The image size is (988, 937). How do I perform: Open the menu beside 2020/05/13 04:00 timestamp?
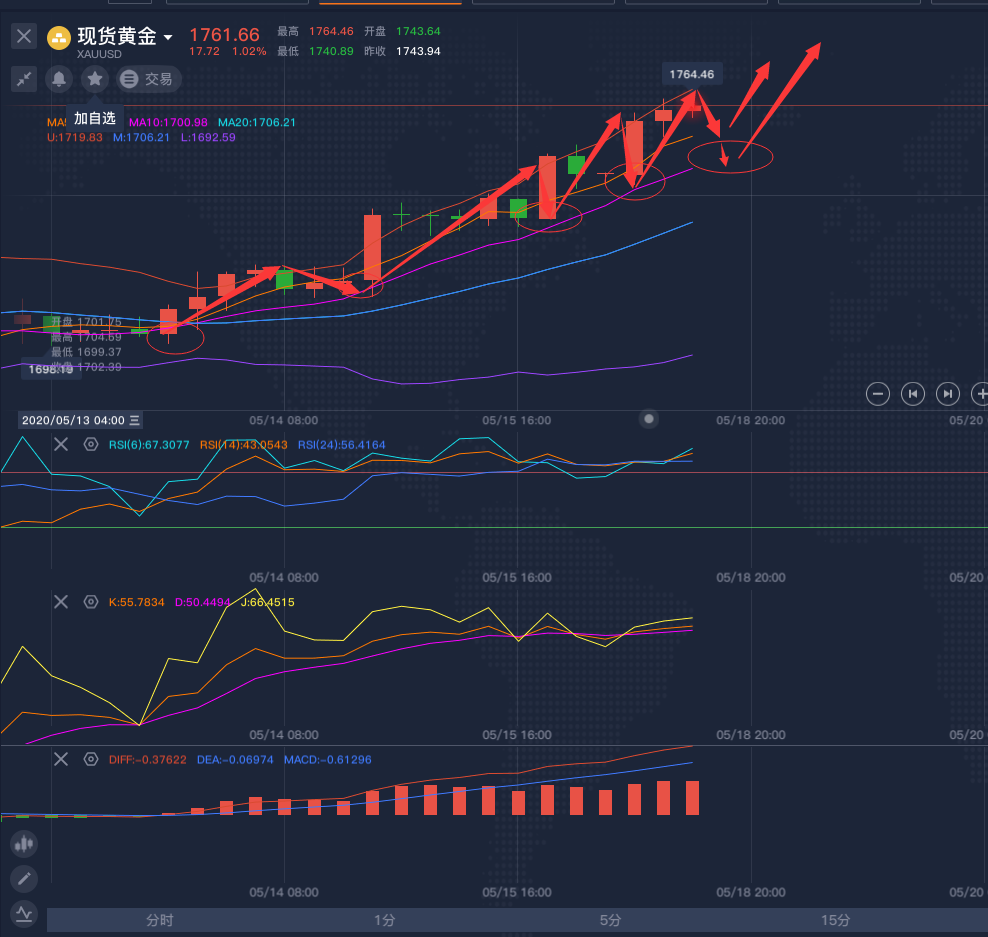[x=135, y=421]
